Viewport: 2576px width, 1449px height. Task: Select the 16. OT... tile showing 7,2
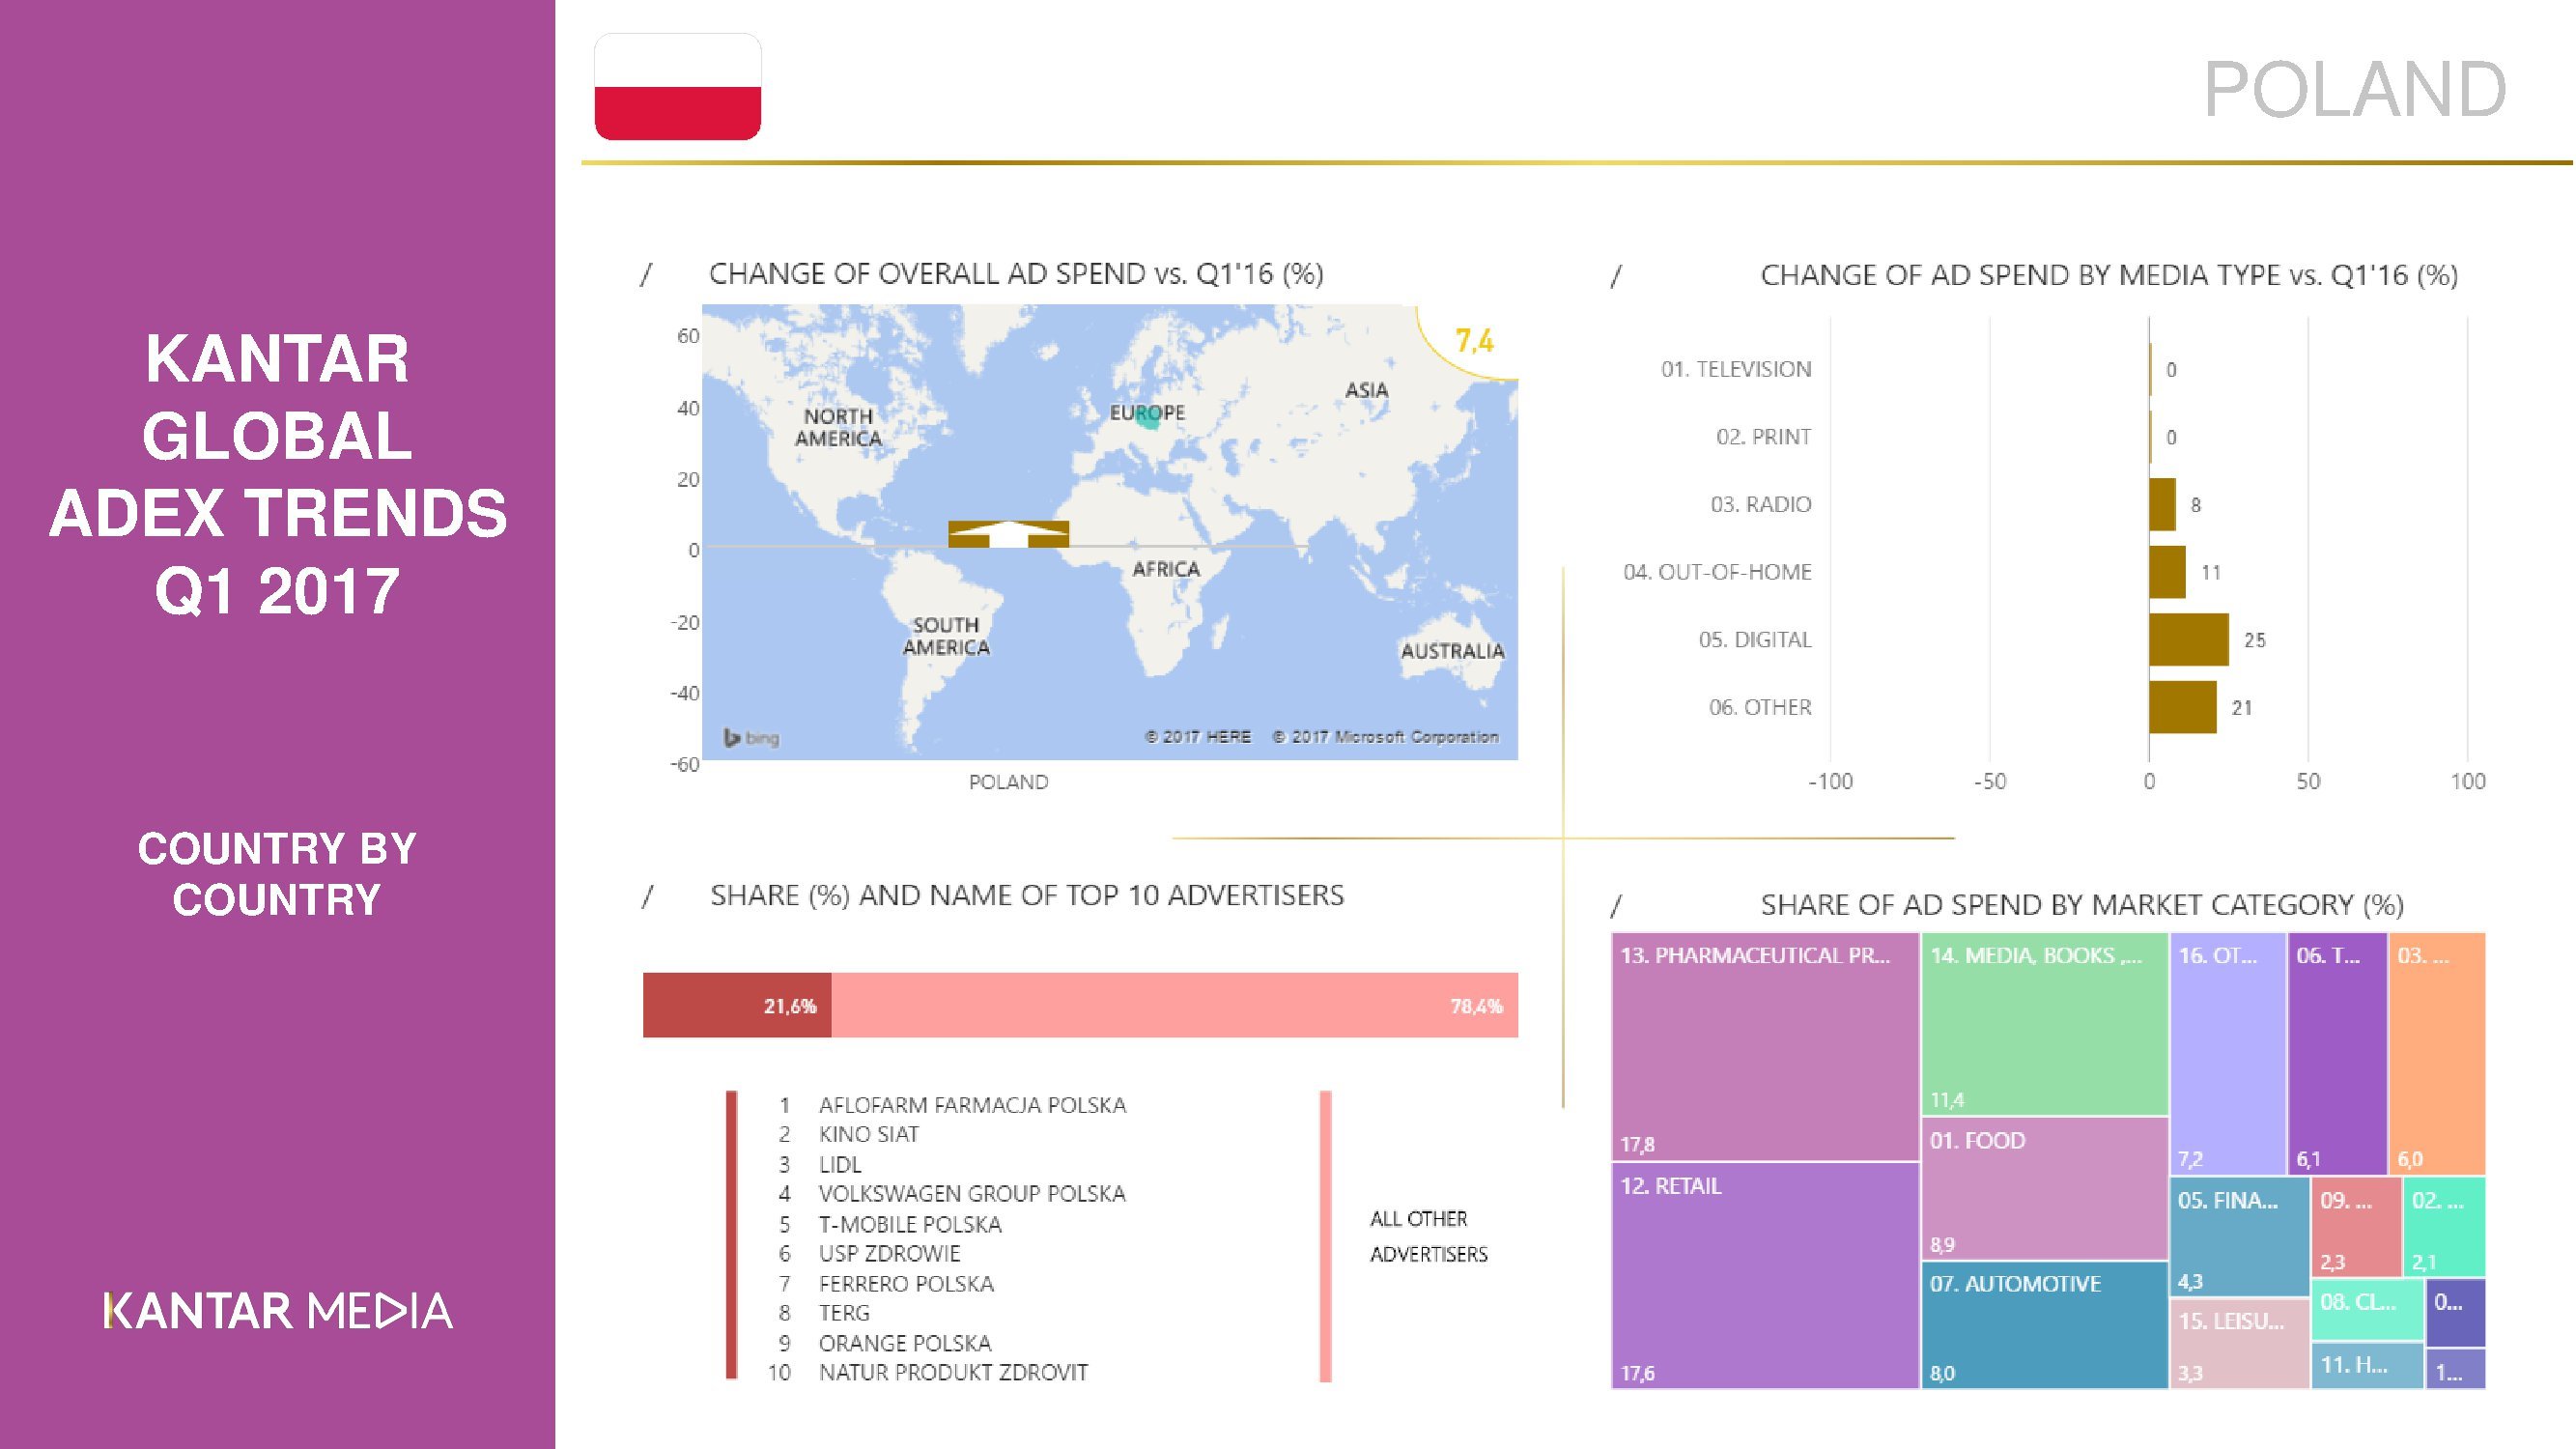tap(2227, 1053)
